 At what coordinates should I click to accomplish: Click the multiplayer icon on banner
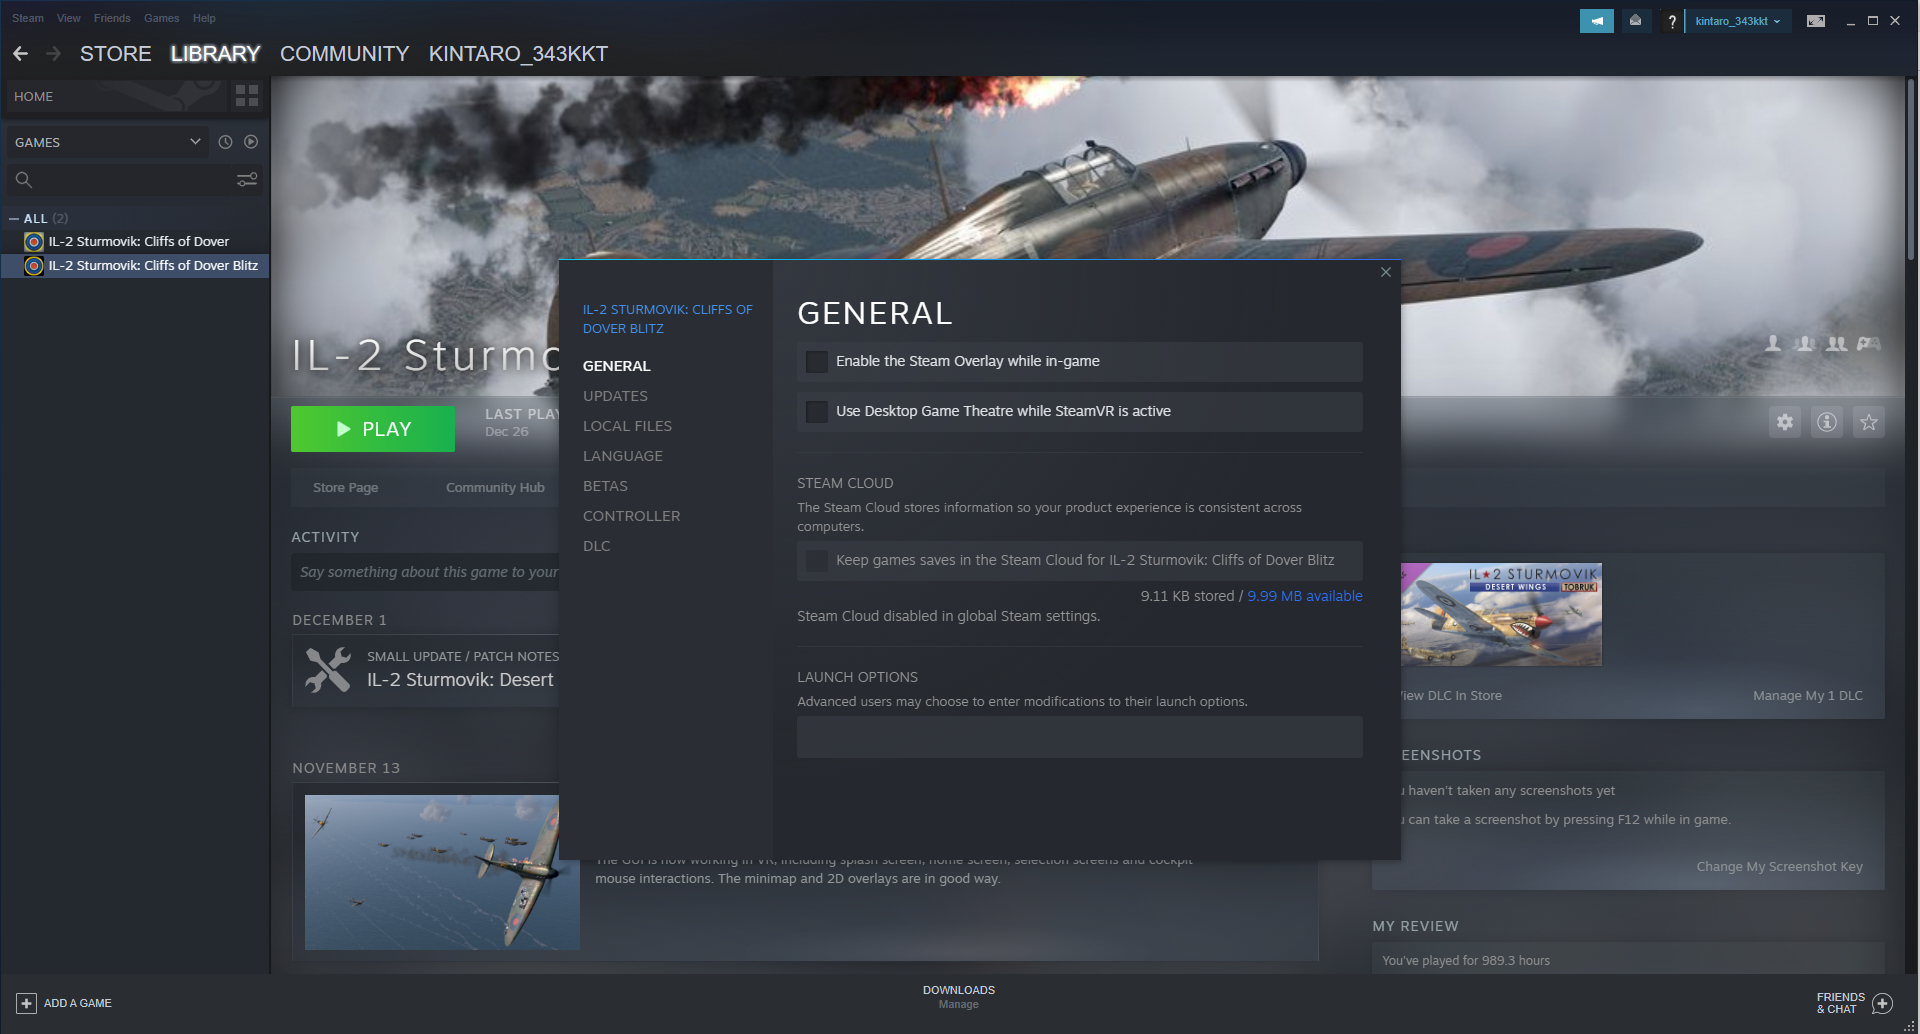1805,344
